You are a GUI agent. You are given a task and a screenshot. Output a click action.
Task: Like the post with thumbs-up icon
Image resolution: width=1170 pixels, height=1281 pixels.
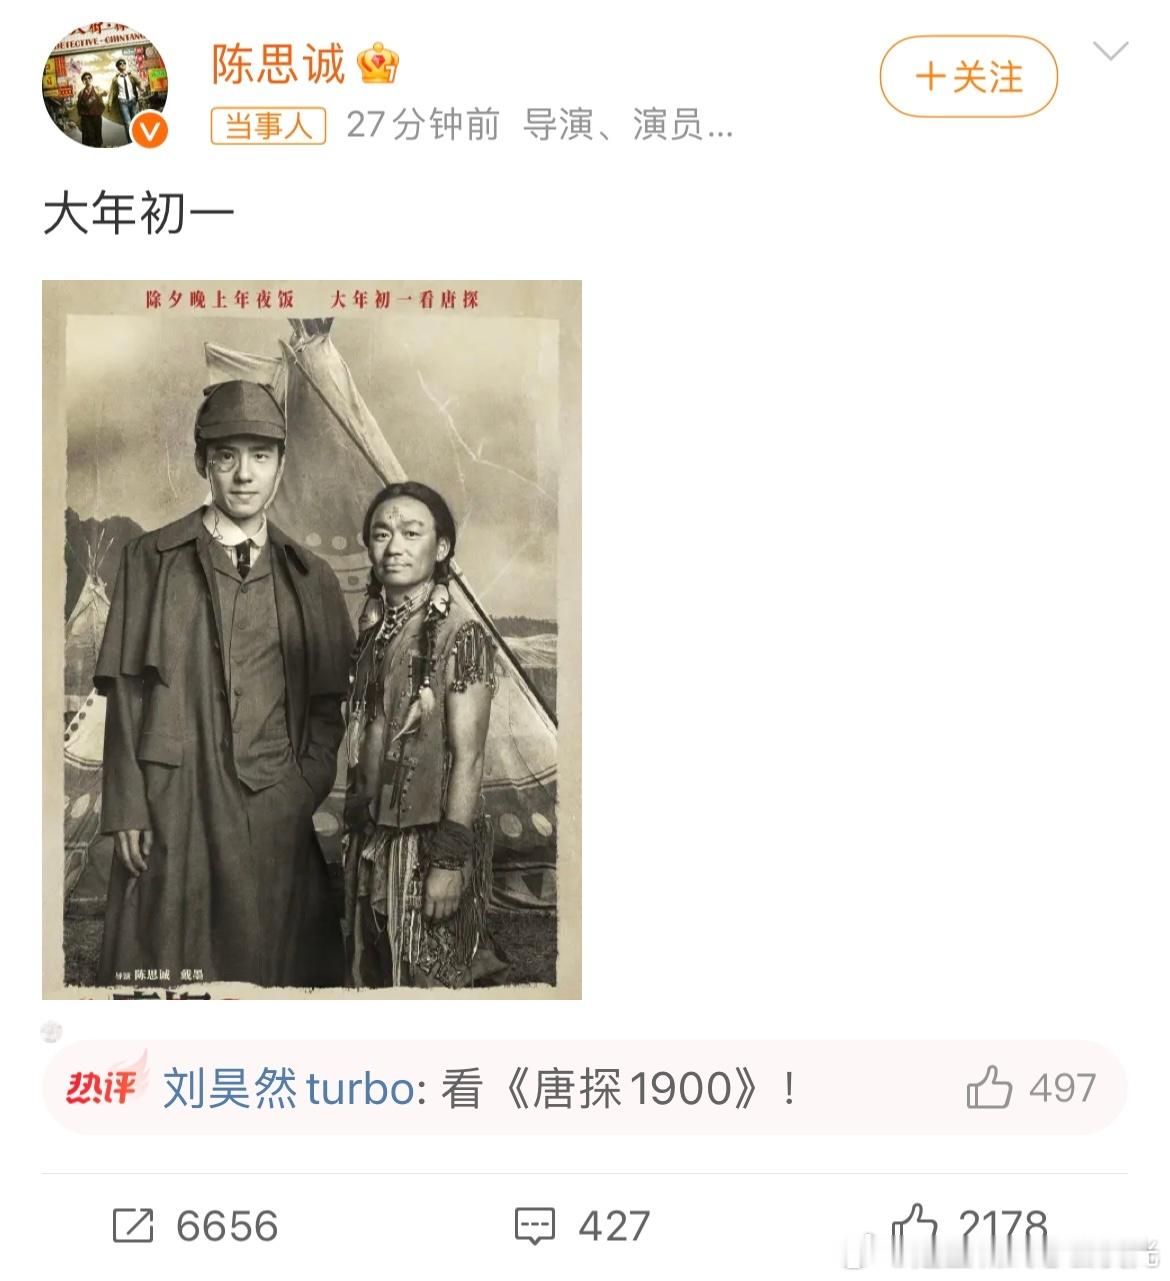click(x=914, y=1225)
